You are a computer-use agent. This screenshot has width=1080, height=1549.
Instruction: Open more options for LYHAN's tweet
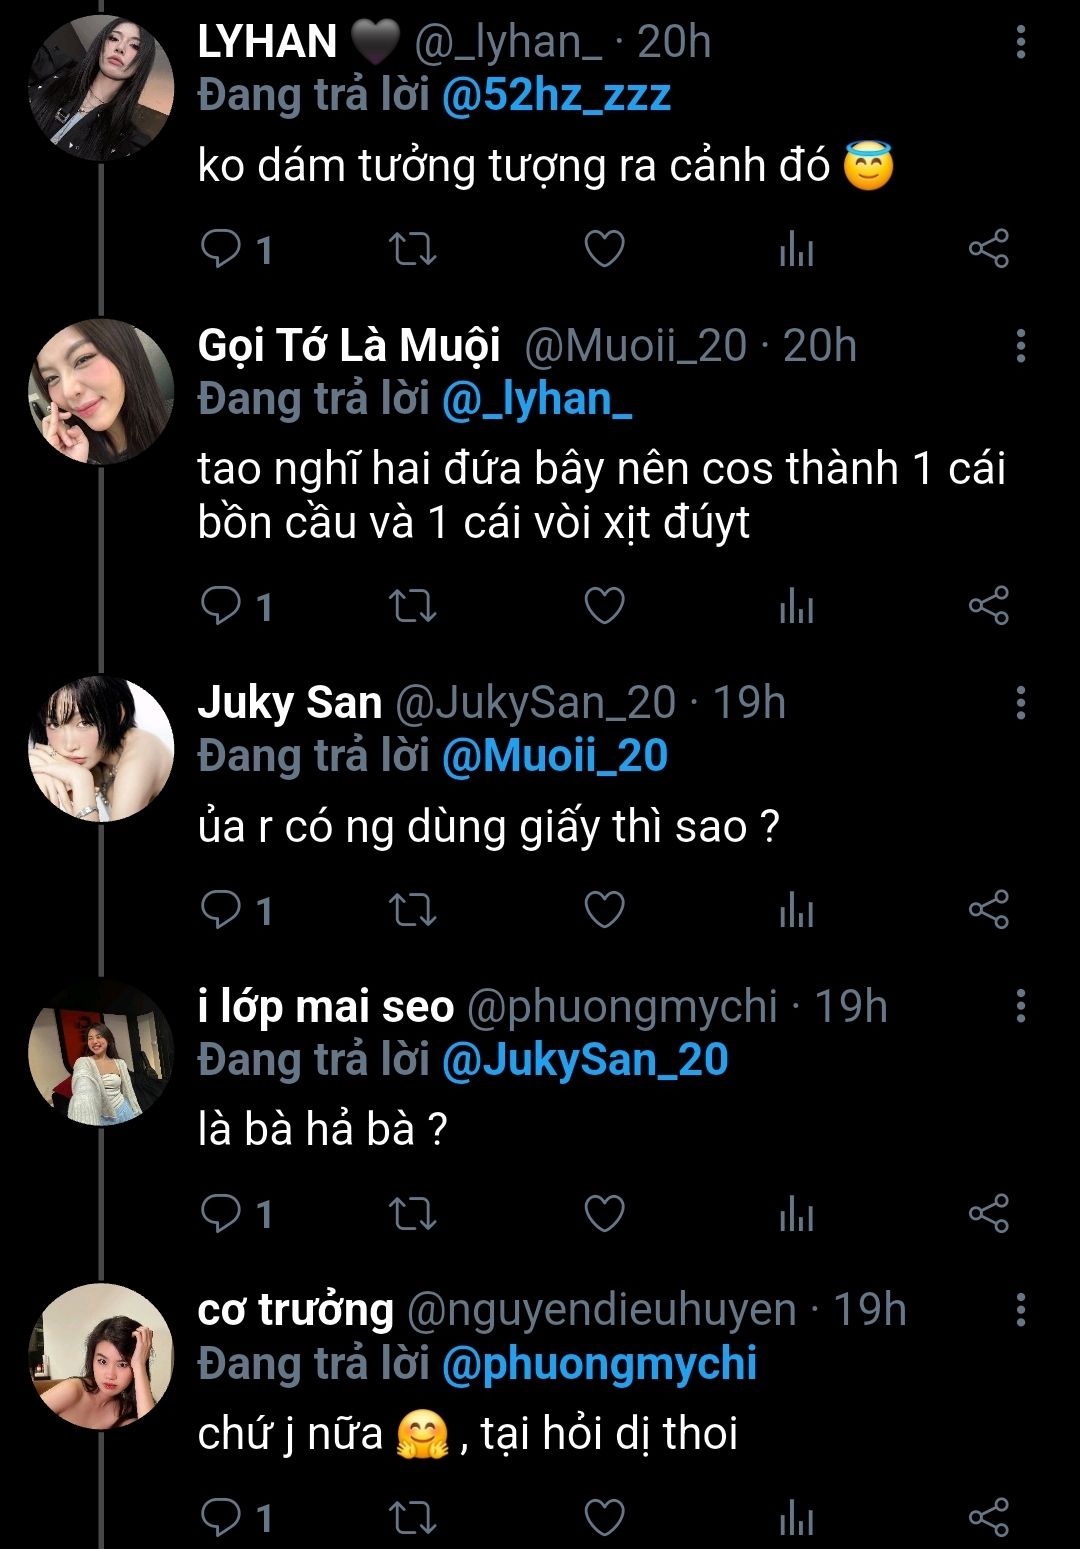[x=1020, y=42]
